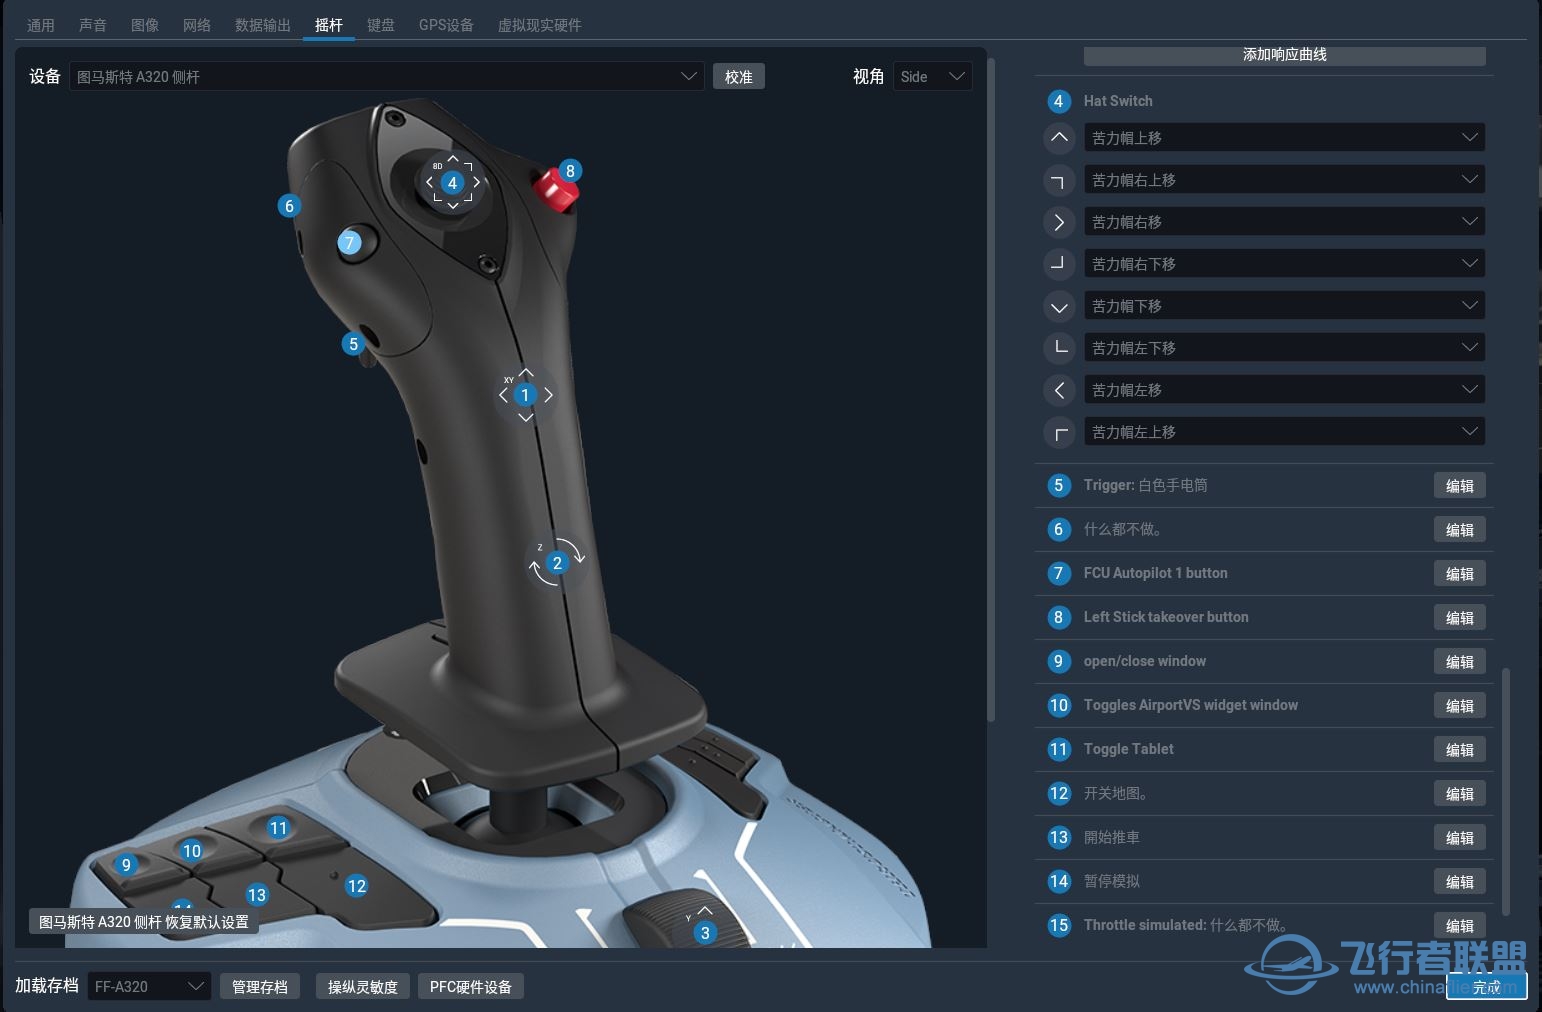The height and width of the screenshot is (1012, 1542).
Task: Click hat down direction icon in list
Action: pos(1059,306)
